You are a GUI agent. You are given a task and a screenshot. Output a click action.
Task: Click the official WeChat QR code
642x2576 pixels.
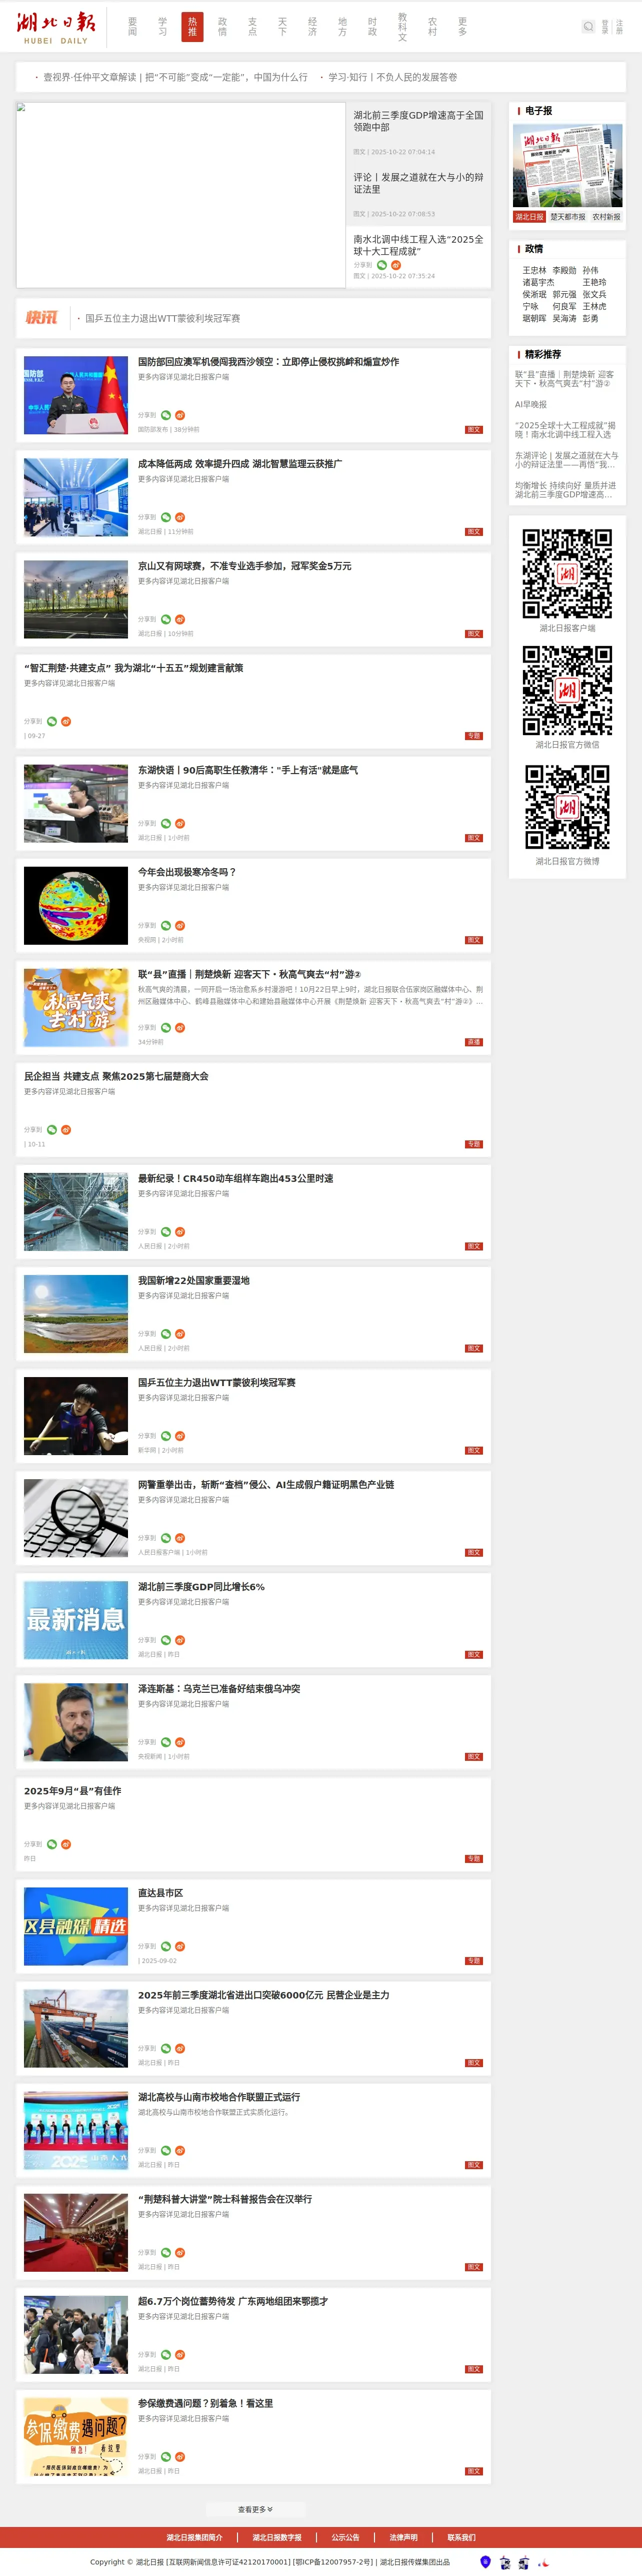tap(567, 690)
